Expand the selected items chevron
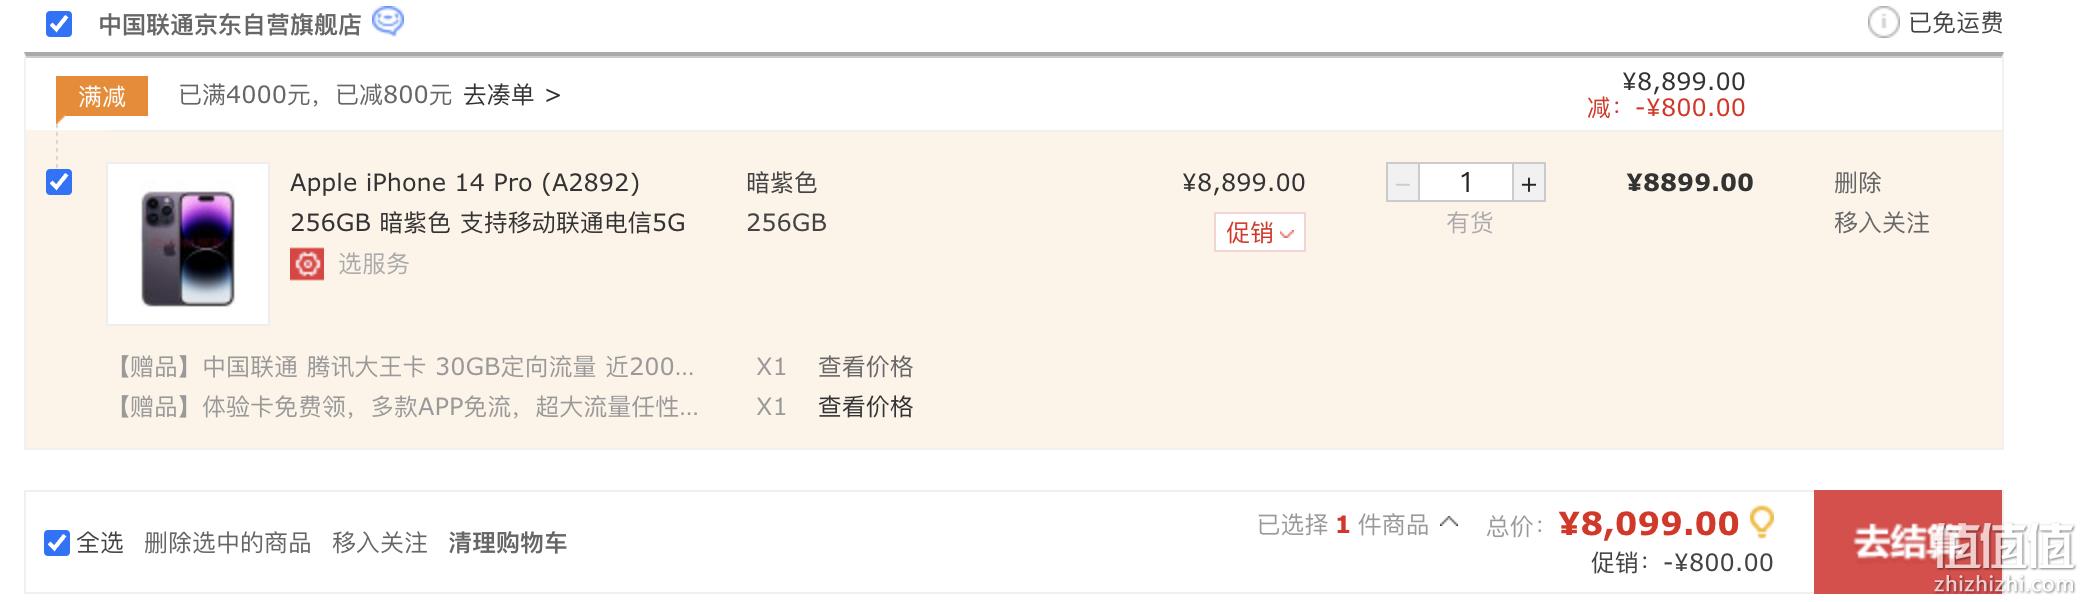The height and width of the screenshot is (602, 2084). 1449,522
